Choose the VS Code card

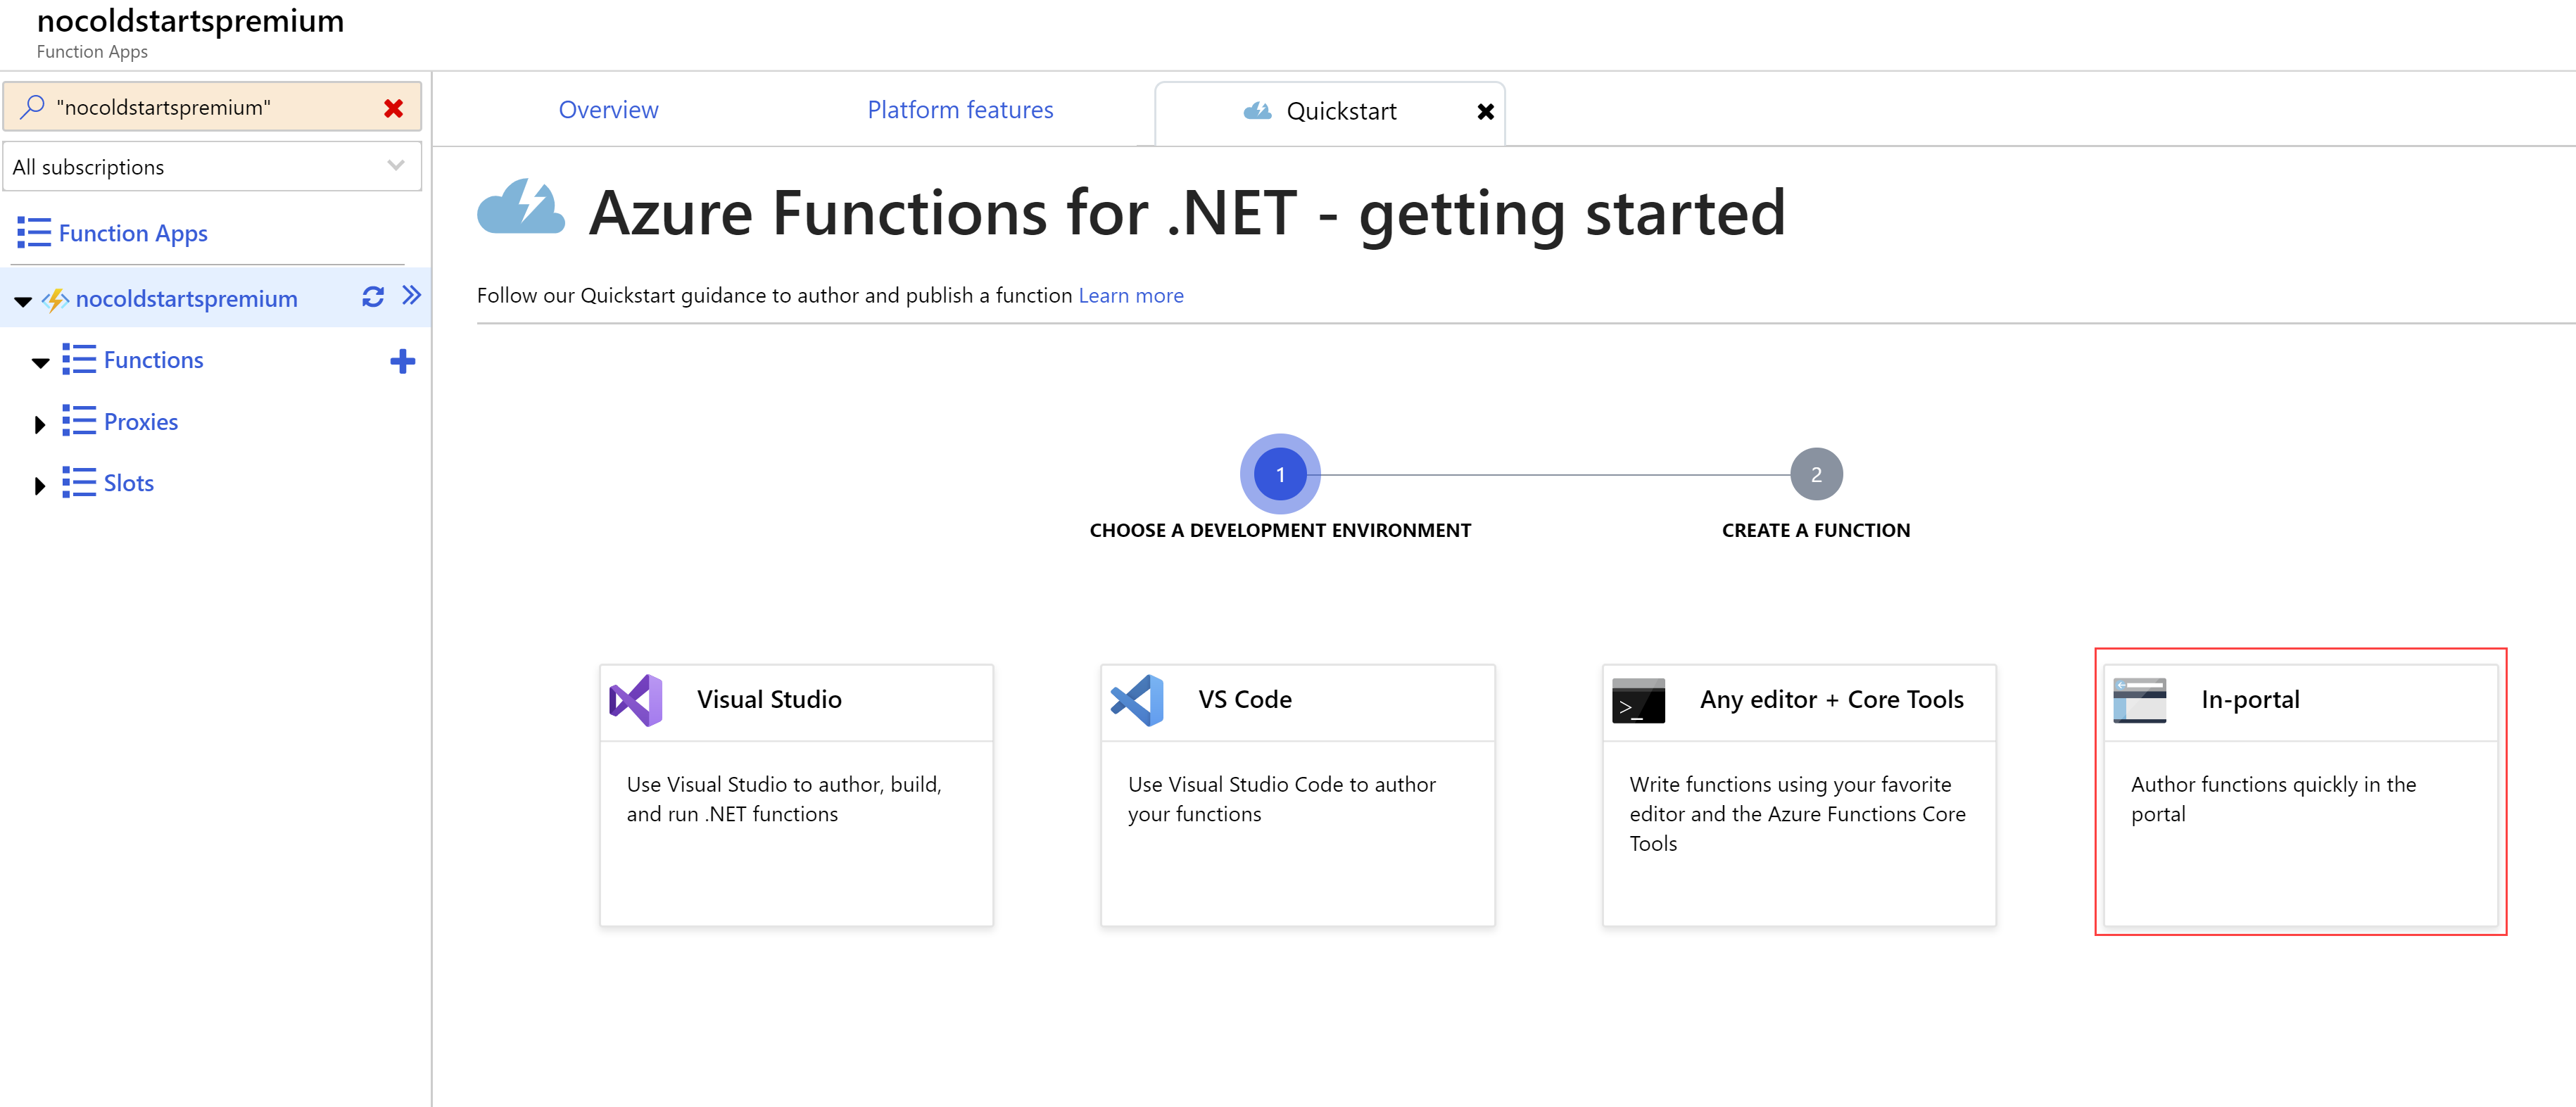(x=1297, y=795)
